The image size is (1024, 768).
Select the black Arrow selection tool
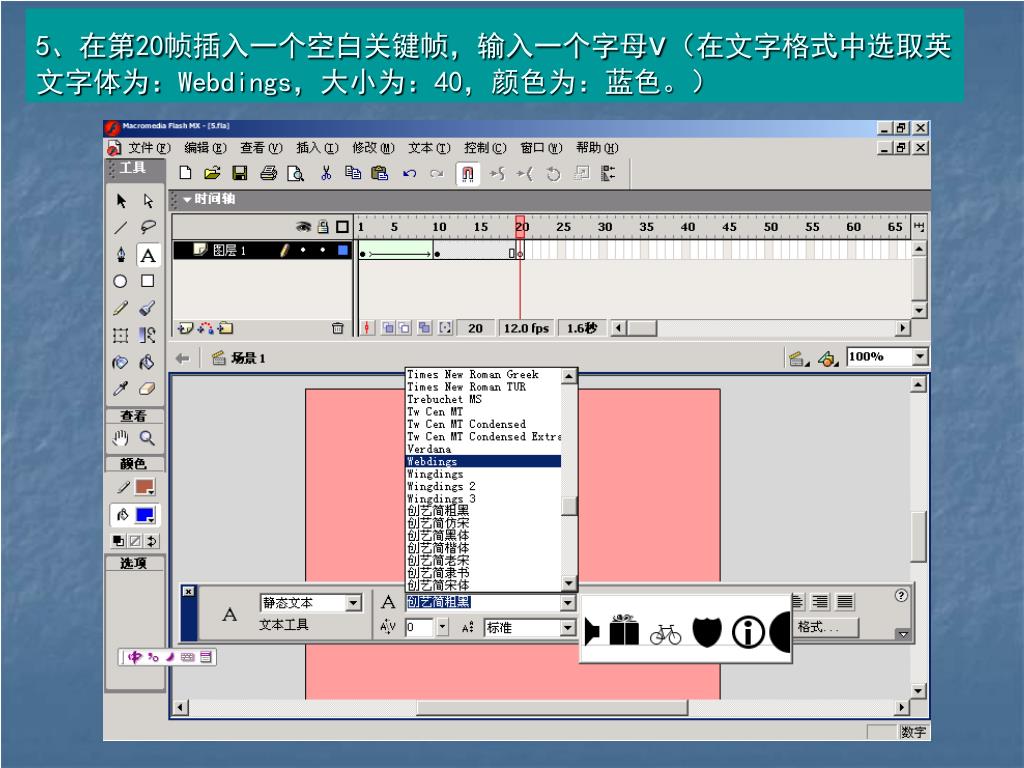point(121,200)
